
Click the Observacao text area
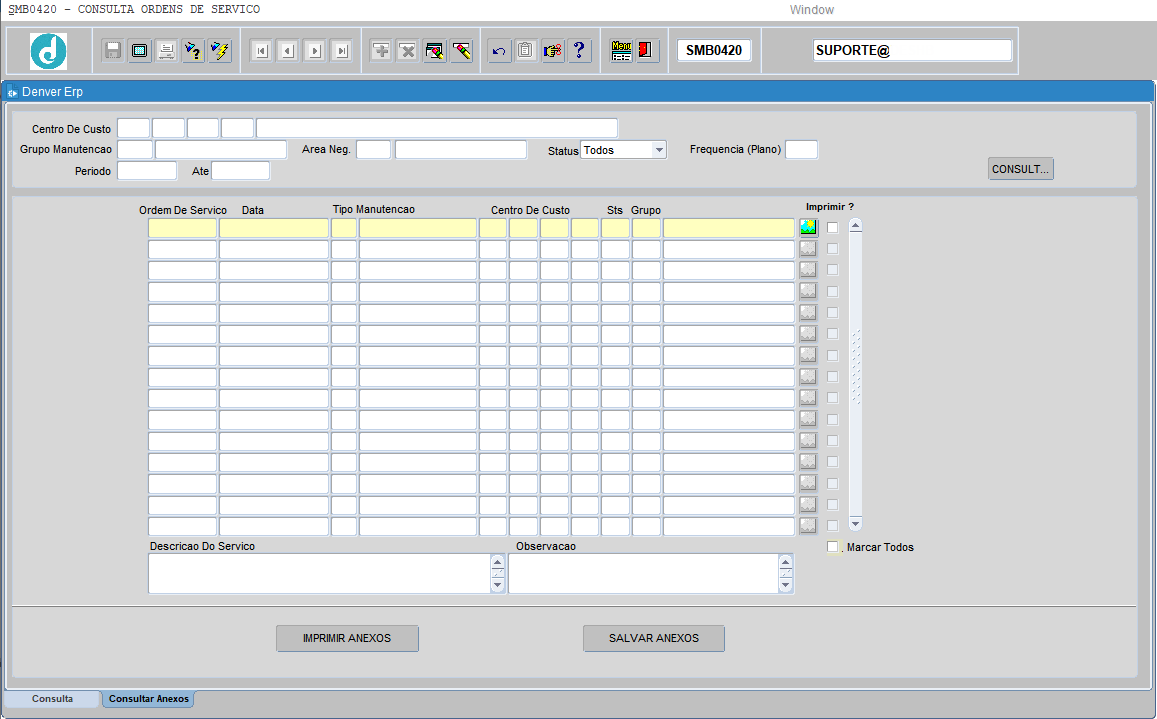[x=643, y=574]
